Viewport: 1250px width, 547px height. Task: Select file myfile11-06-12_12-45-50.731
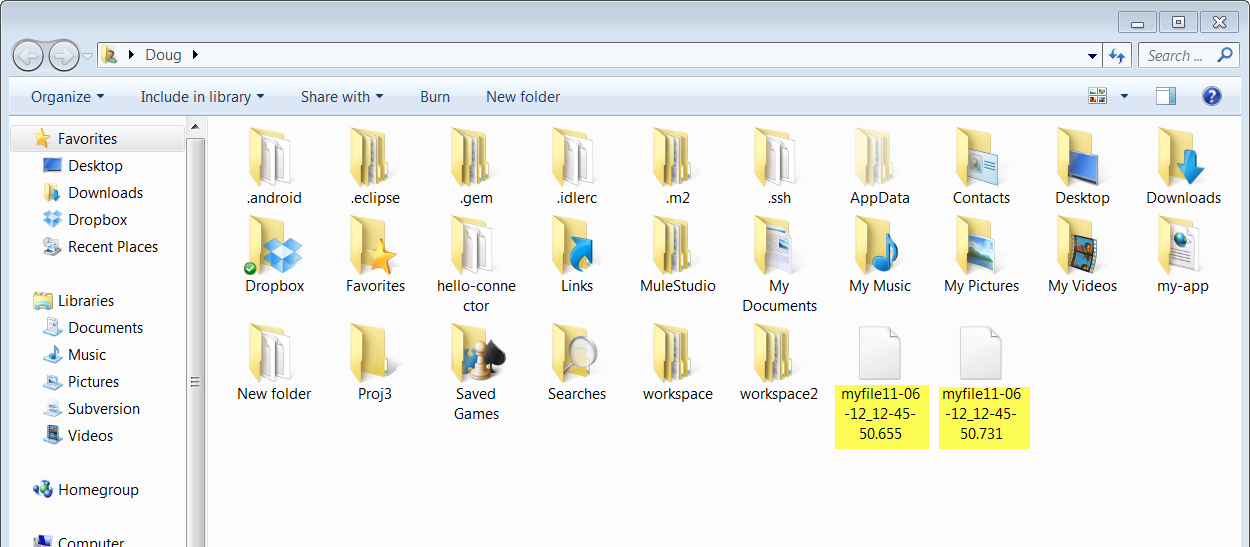(x=982, y=386)
